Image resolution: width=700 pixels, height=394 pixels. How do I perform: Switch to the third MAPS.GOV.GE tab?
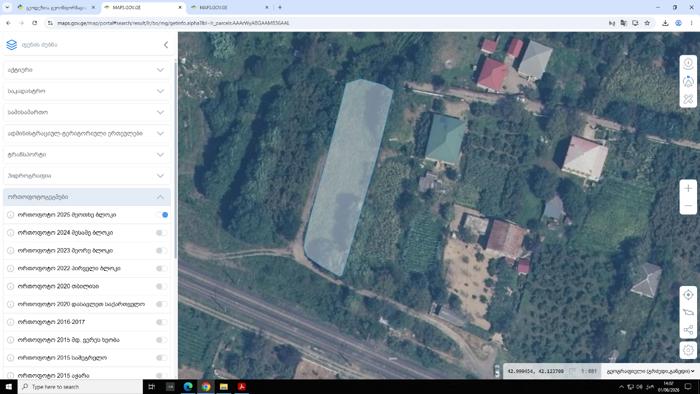(x=229, y=8)
